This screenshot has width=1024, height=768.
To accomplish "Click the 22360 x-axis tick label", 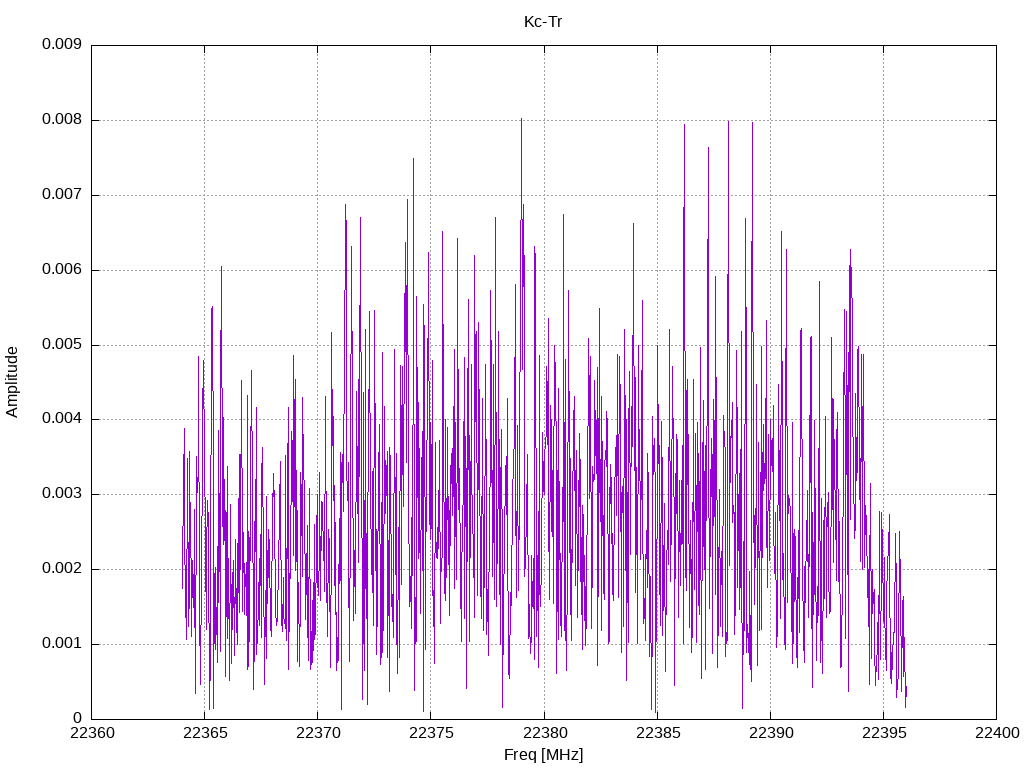I will click(x=92, y=733).
